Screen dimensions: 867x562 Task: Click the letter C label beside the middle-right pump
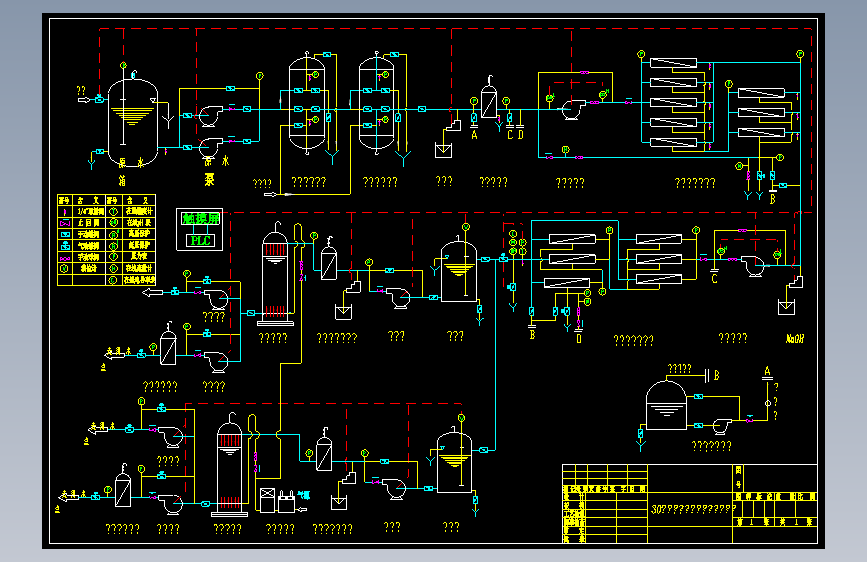click(714, 279)
